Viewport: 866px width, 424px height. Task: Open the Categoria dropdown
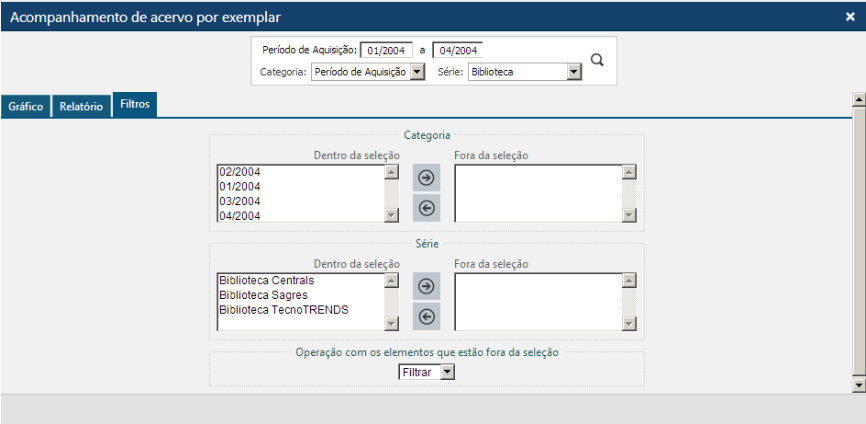[368, 72]
